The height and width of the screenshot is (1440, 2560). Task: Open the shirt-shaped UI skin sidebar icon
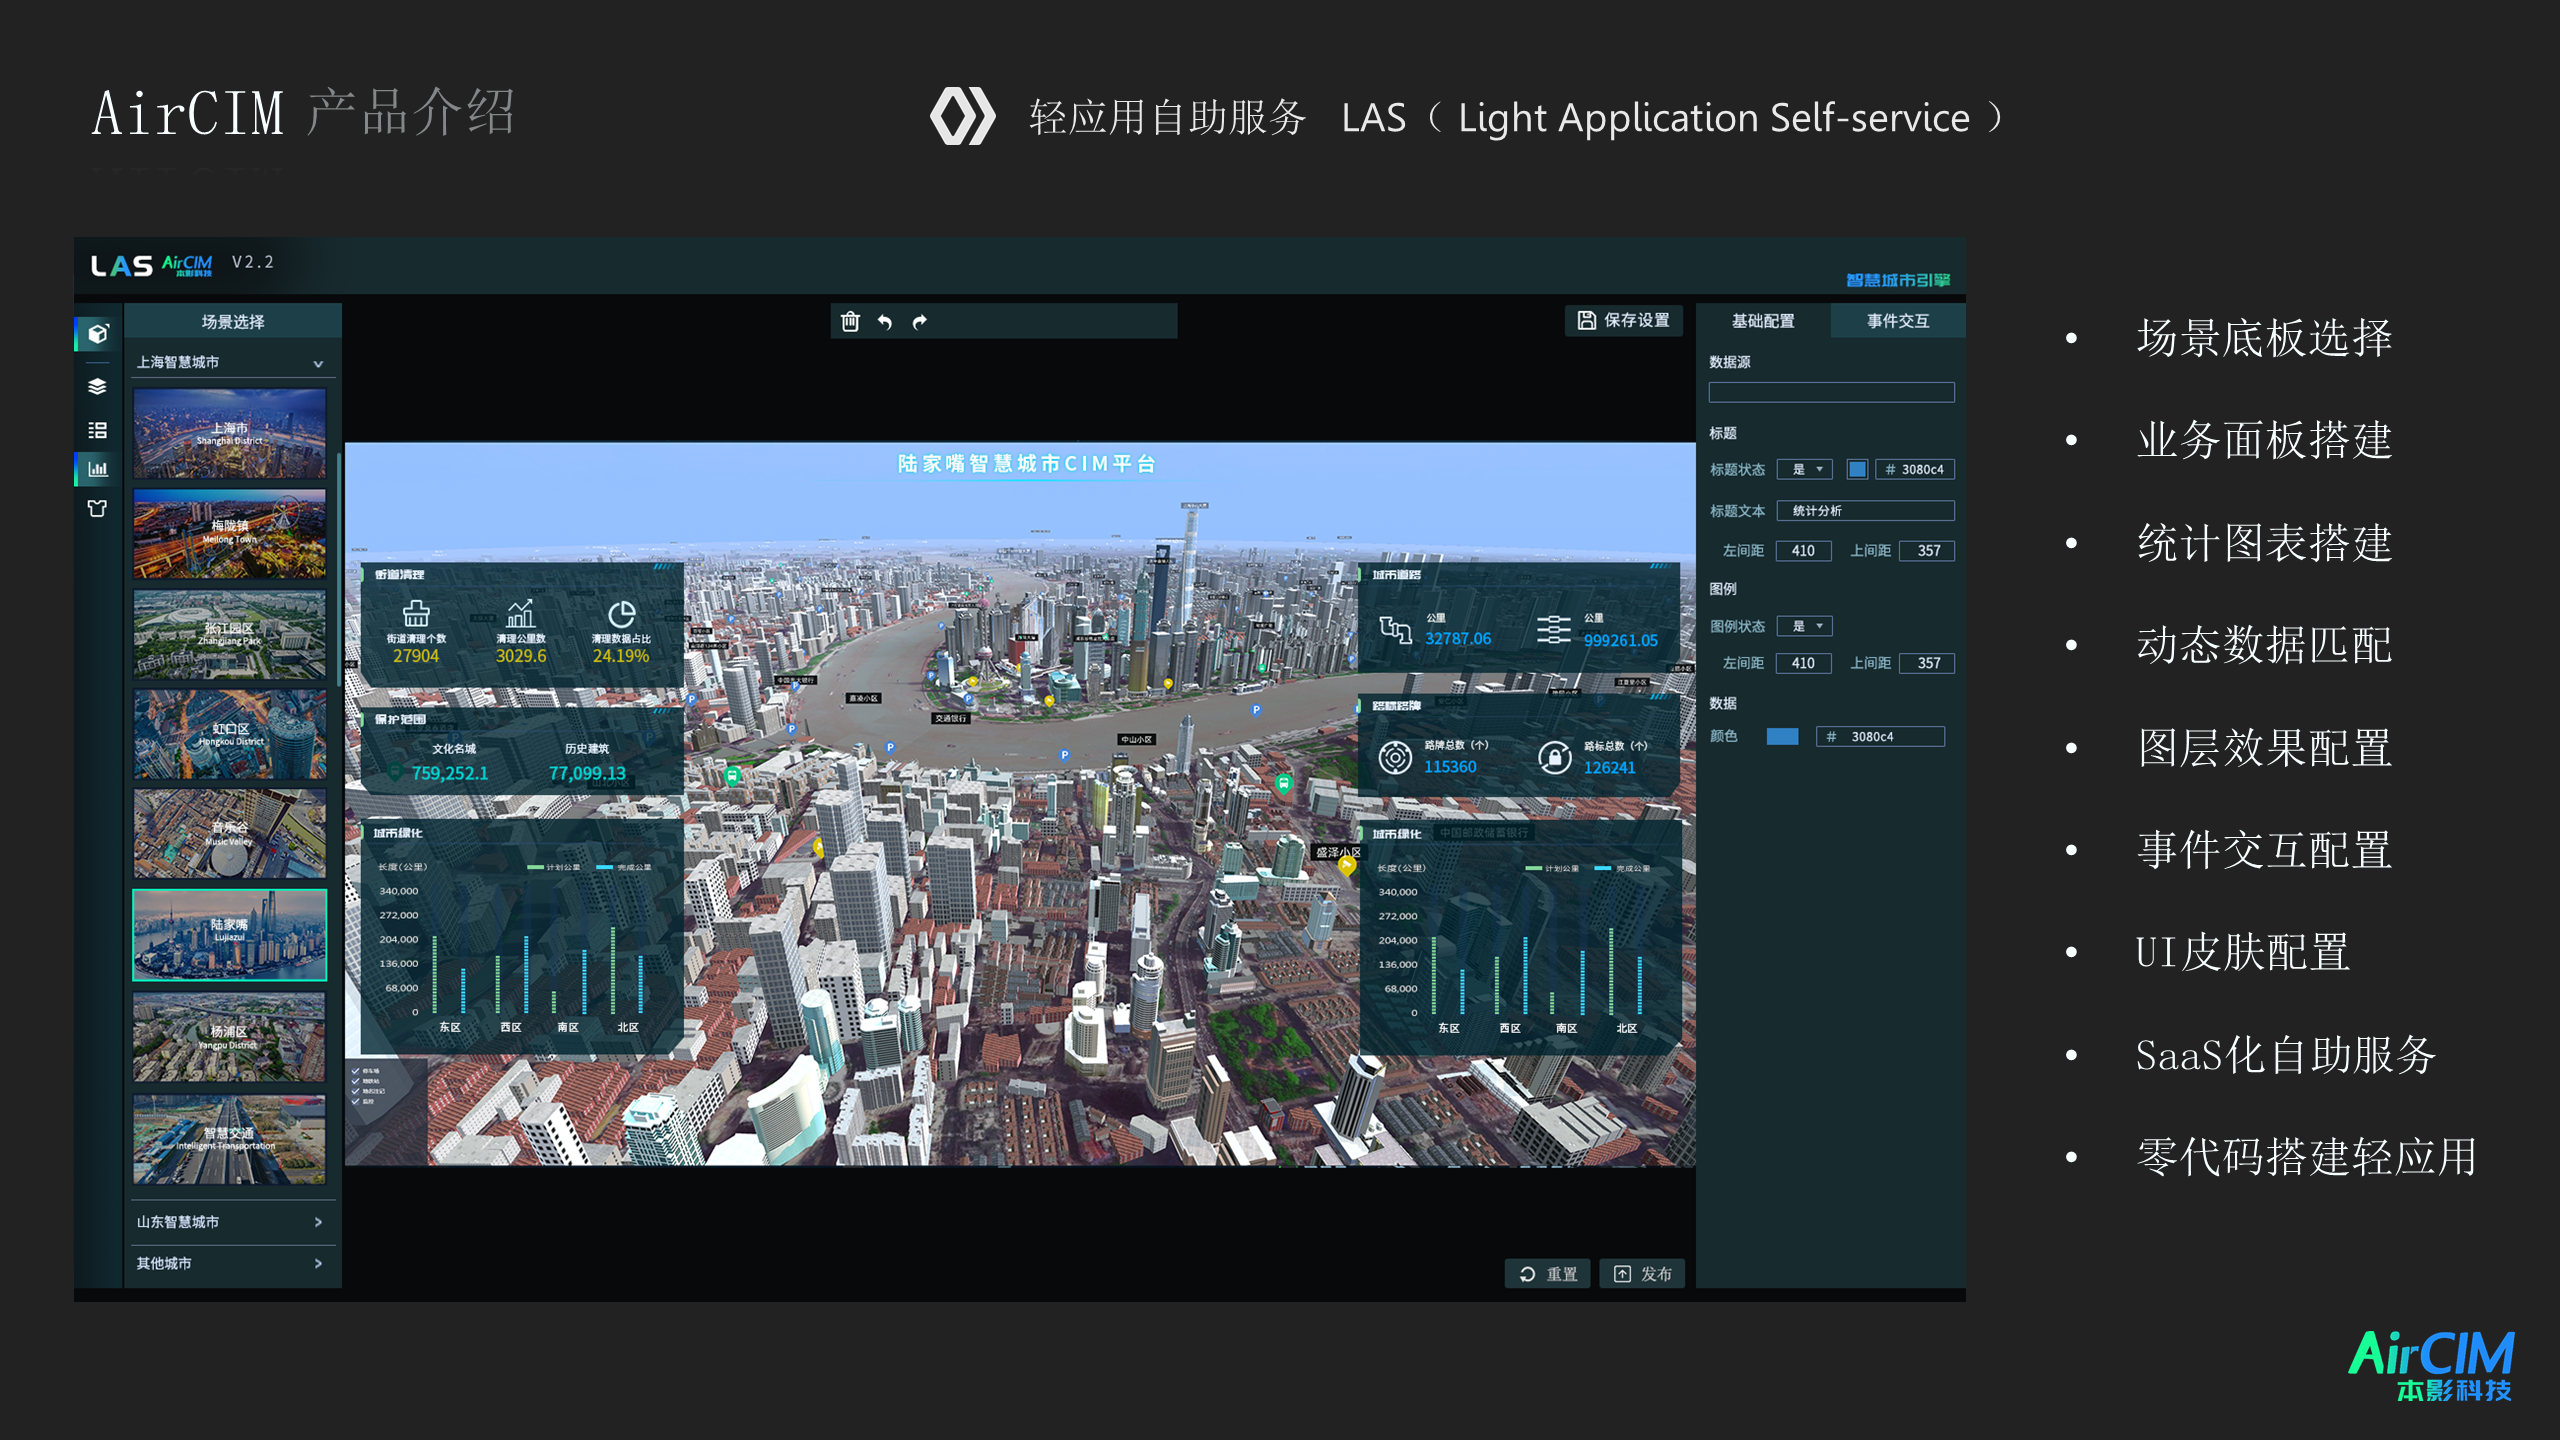coord(97,508)
